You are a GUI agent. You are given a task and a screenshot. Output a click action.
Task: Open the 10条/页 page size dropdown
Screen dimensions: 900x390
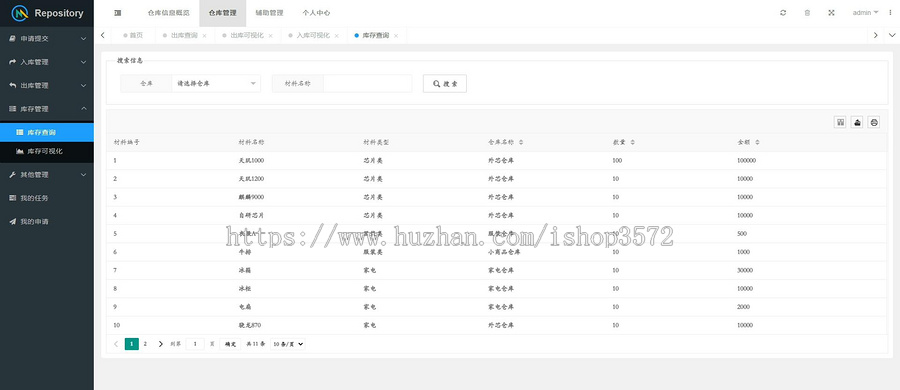(288, 344)
